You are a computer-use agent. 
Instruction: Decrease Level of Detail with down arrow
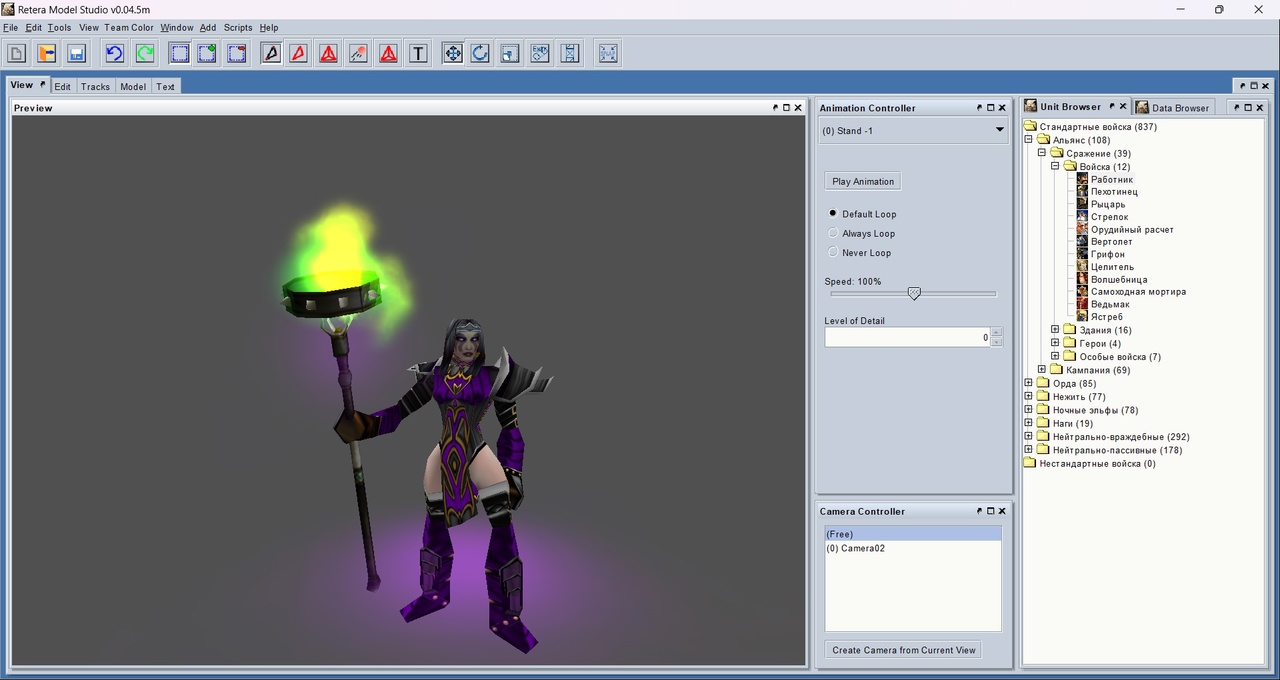(x=996, y=342)
